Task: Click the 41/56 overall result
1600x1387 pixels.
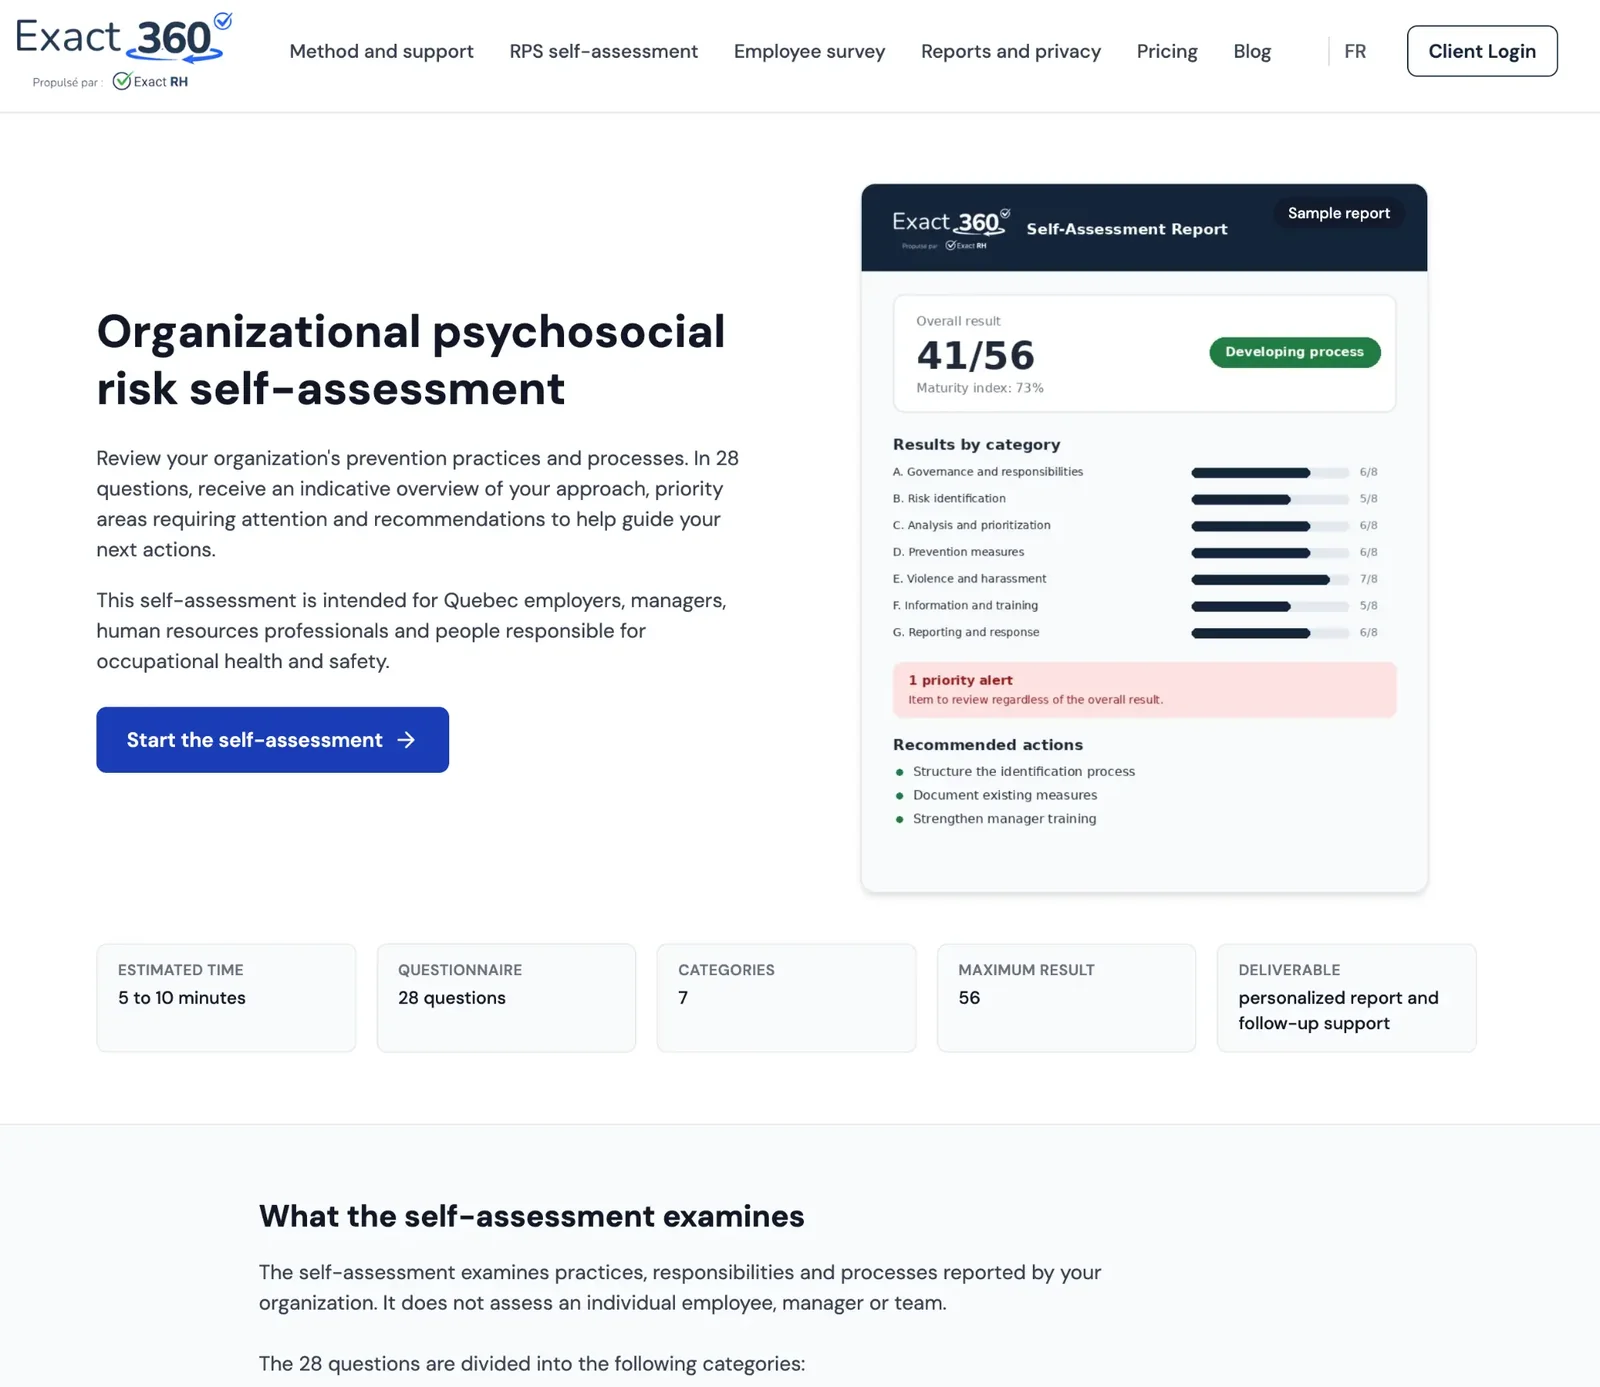Action: (x=975, y=355)
